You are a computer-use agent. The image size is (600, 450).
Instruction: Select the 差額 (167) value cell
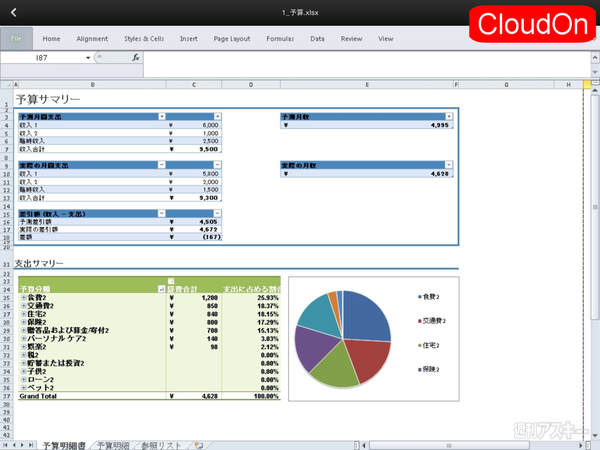[x=194, y=237]
